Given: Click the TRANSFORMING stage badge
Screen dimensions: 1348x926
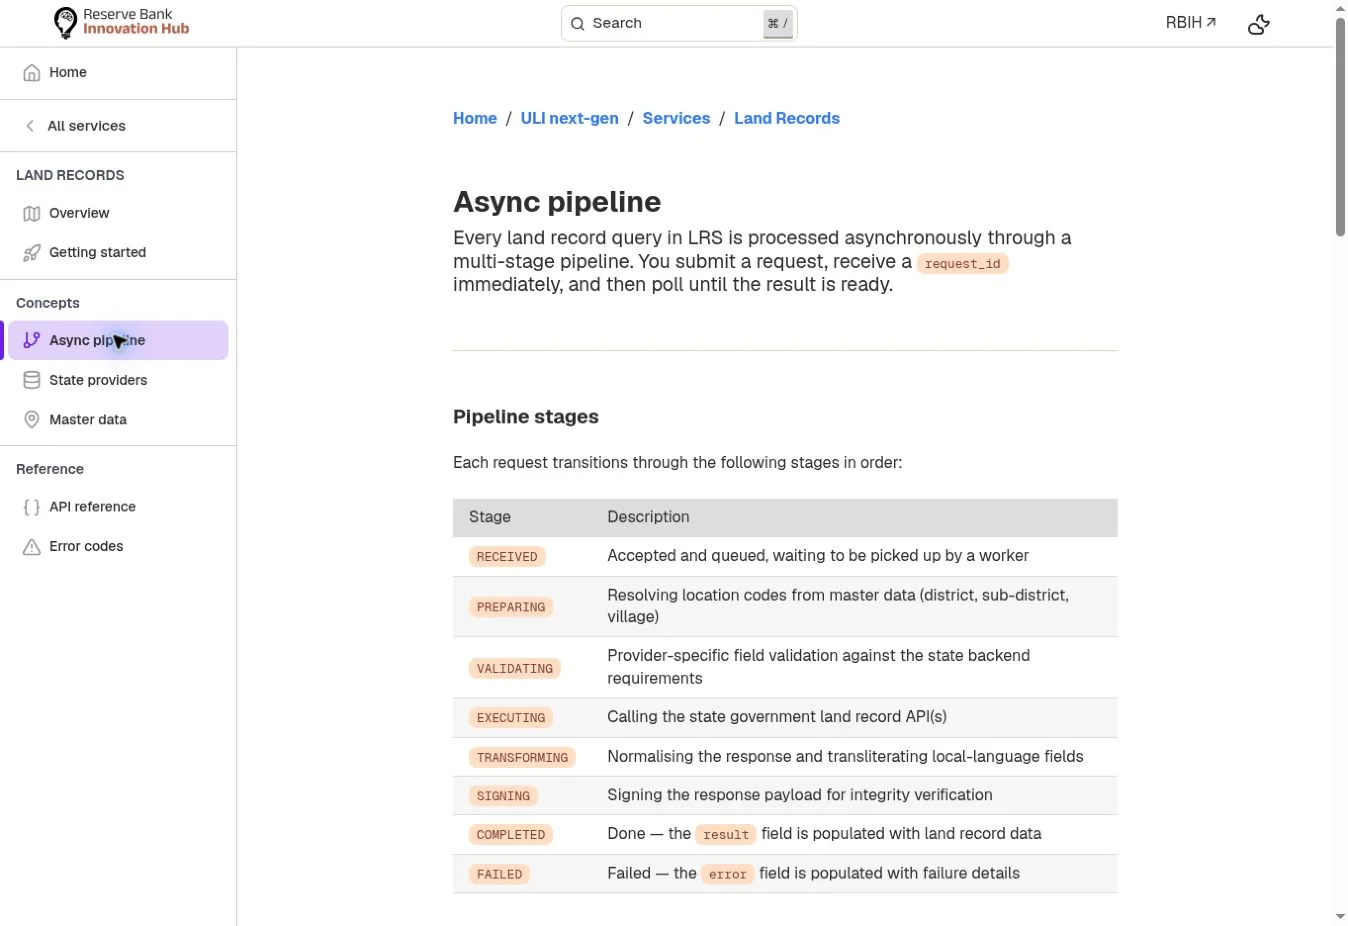Looking at the screenshot, I should (522, 758).
